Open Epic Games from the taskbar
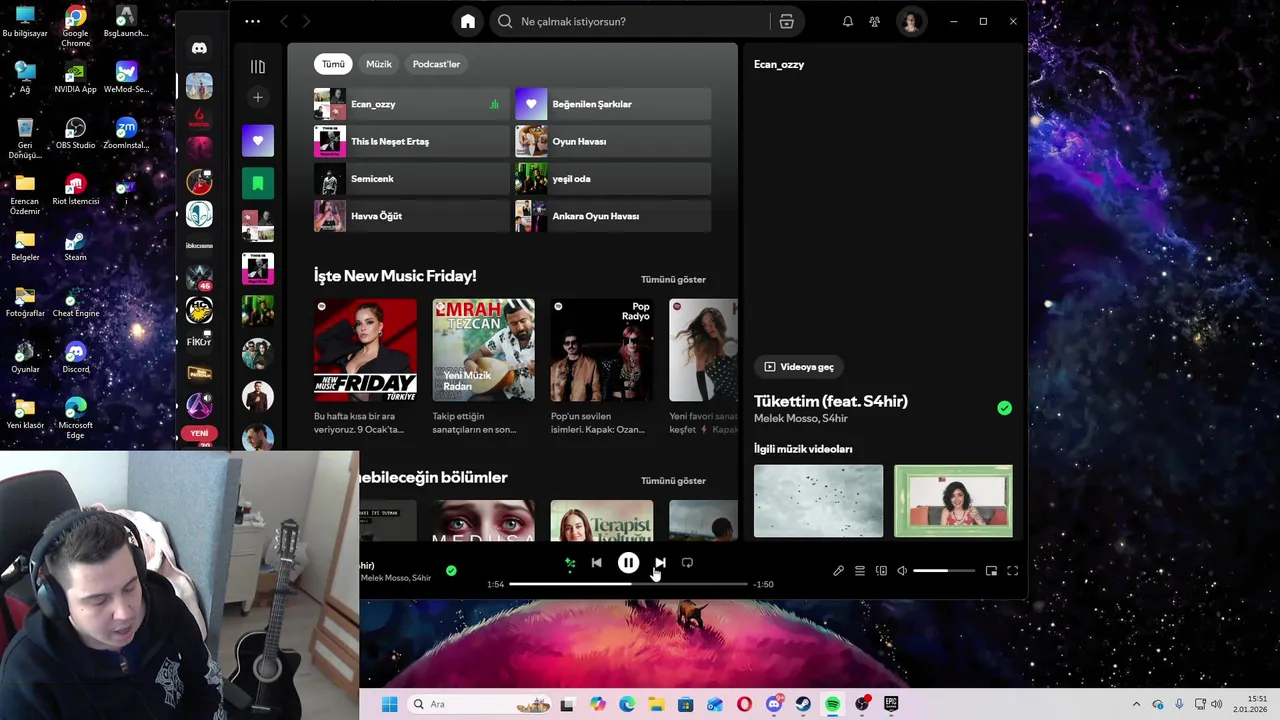Image resolution: width=1280 pixels, height=720 pixels. point(891,704)
